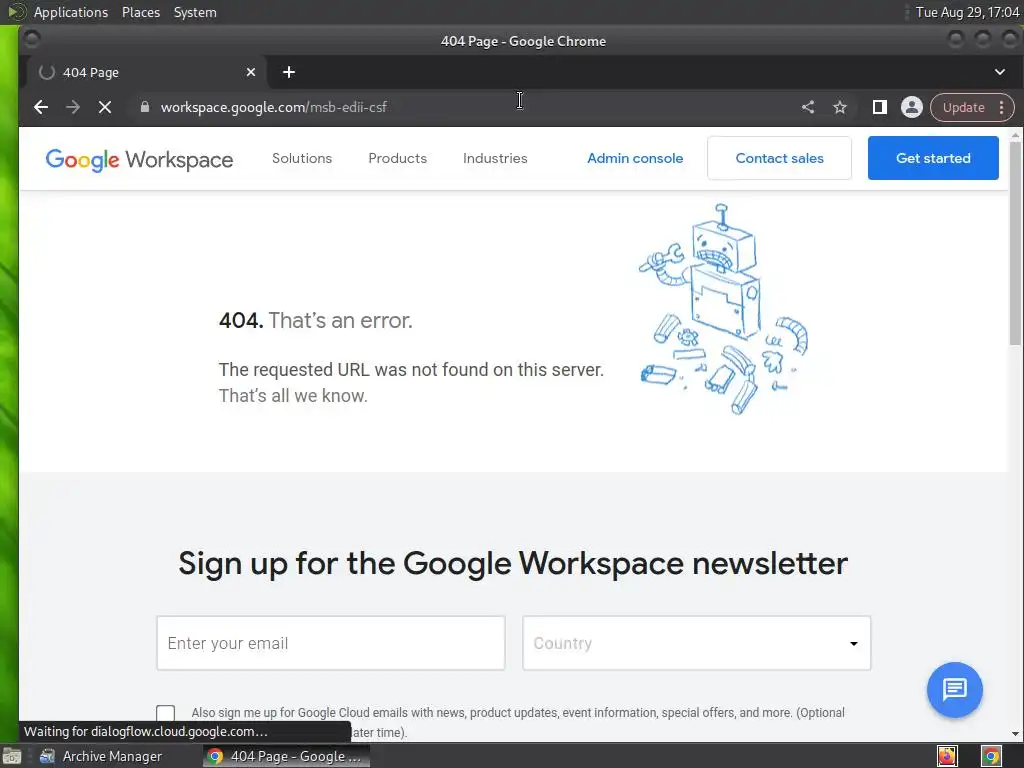Screen dimensions: 1024x768
Task: Go to Admin console
Action: tap(635, 158)
